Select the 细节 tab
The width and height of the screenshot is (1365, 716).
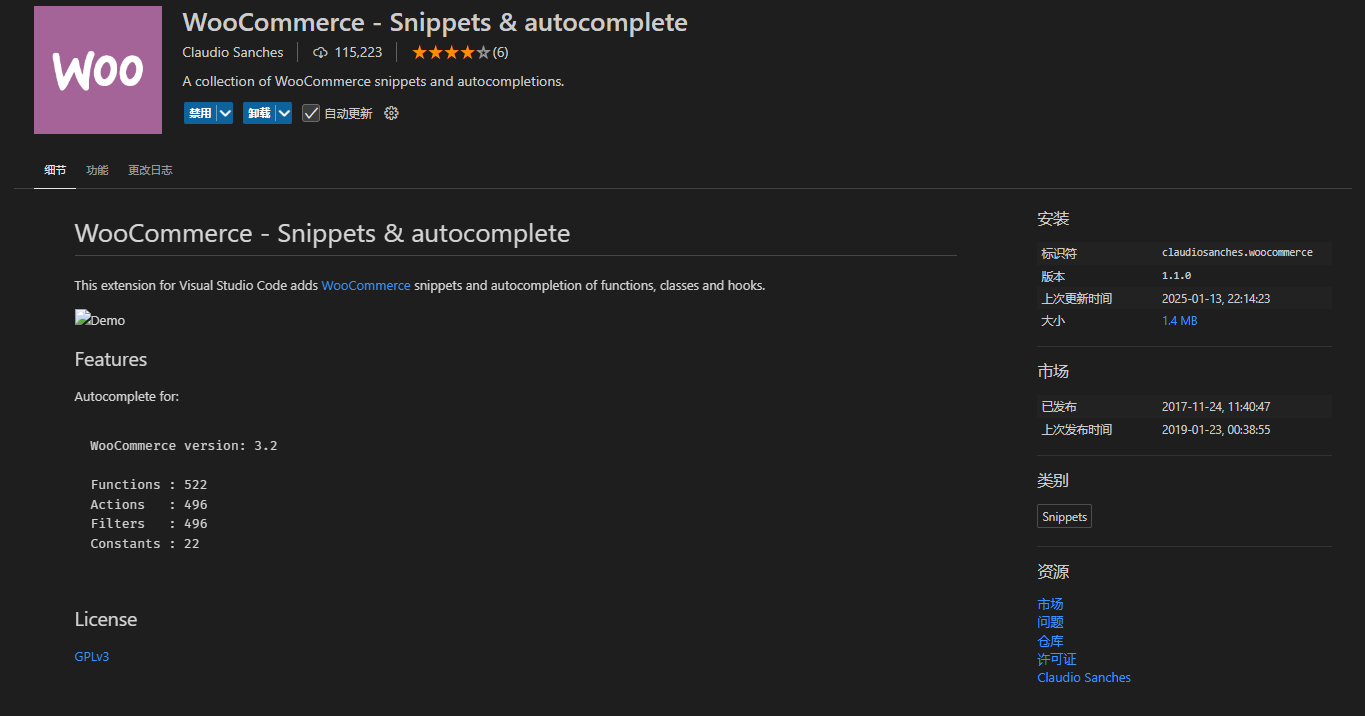[x=55, y=170]
